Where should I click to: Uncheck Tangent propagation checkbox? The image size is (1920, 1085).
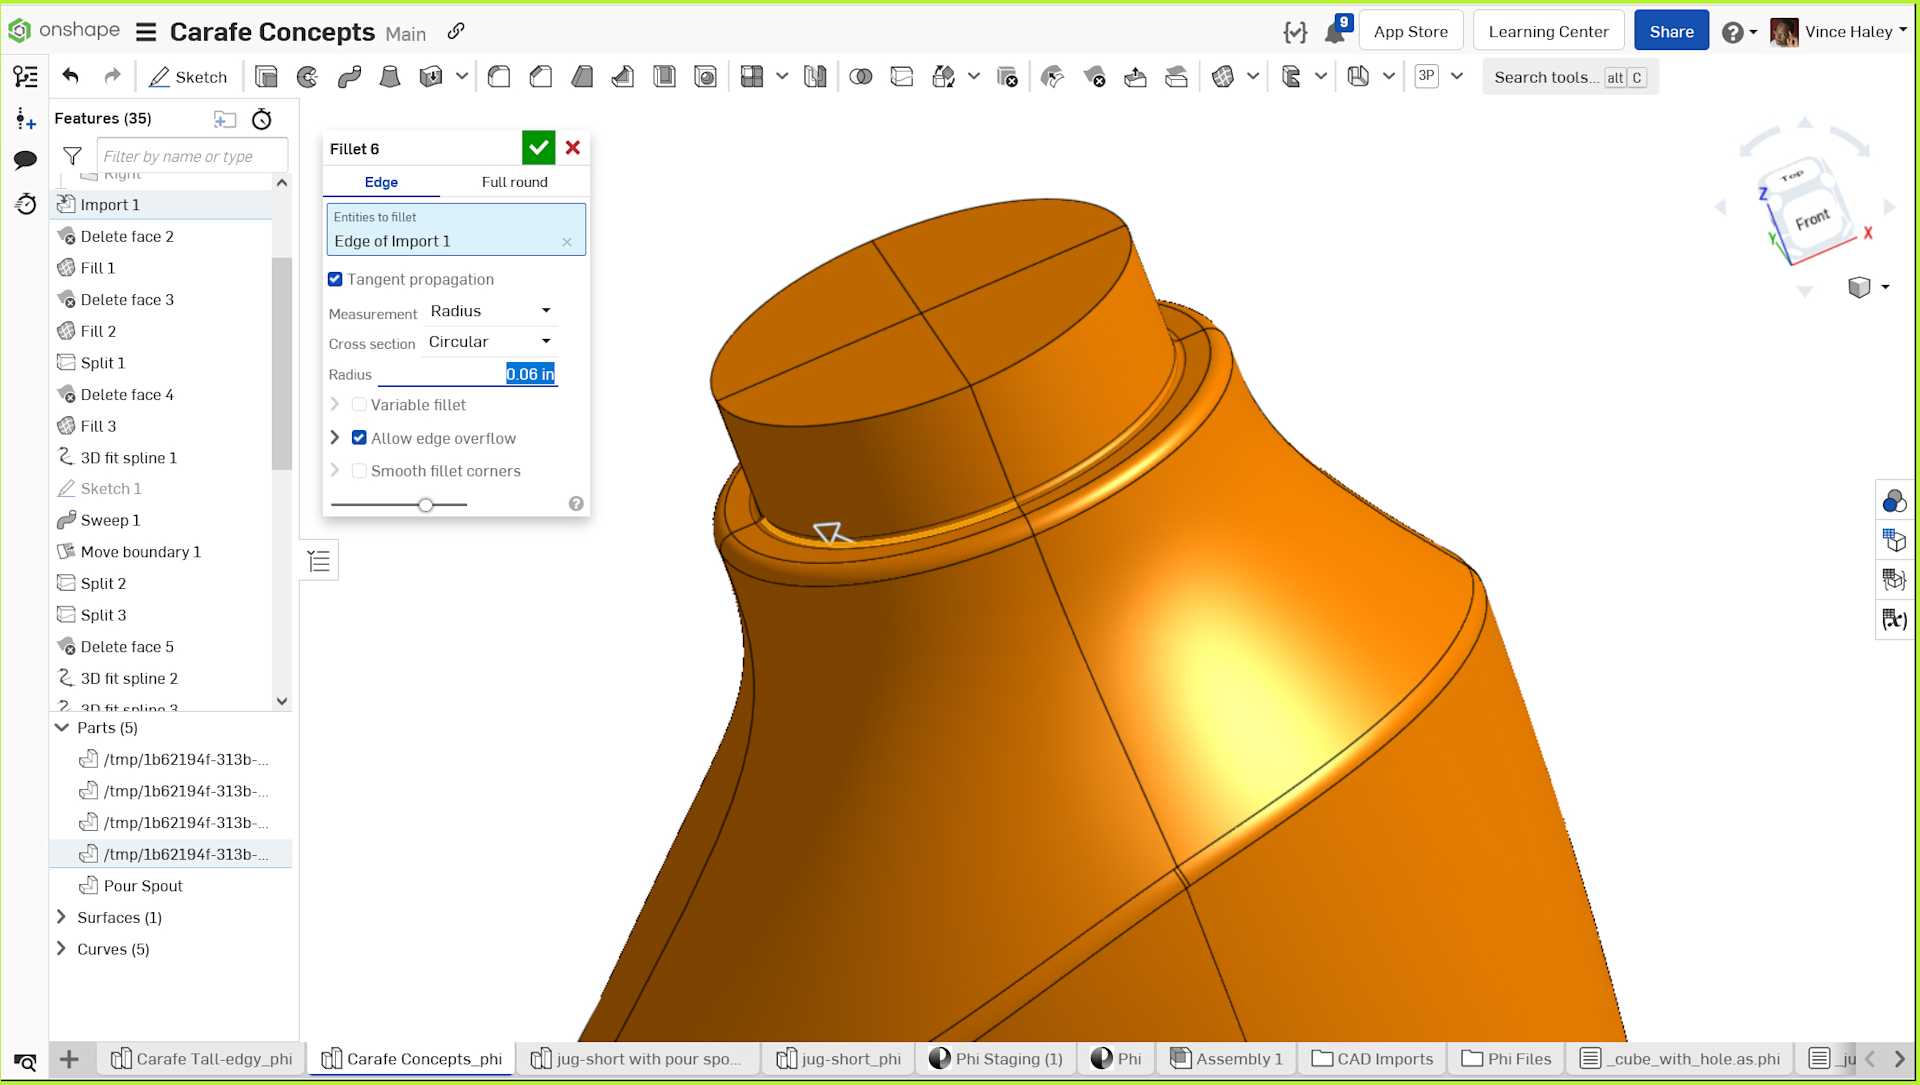336,279
